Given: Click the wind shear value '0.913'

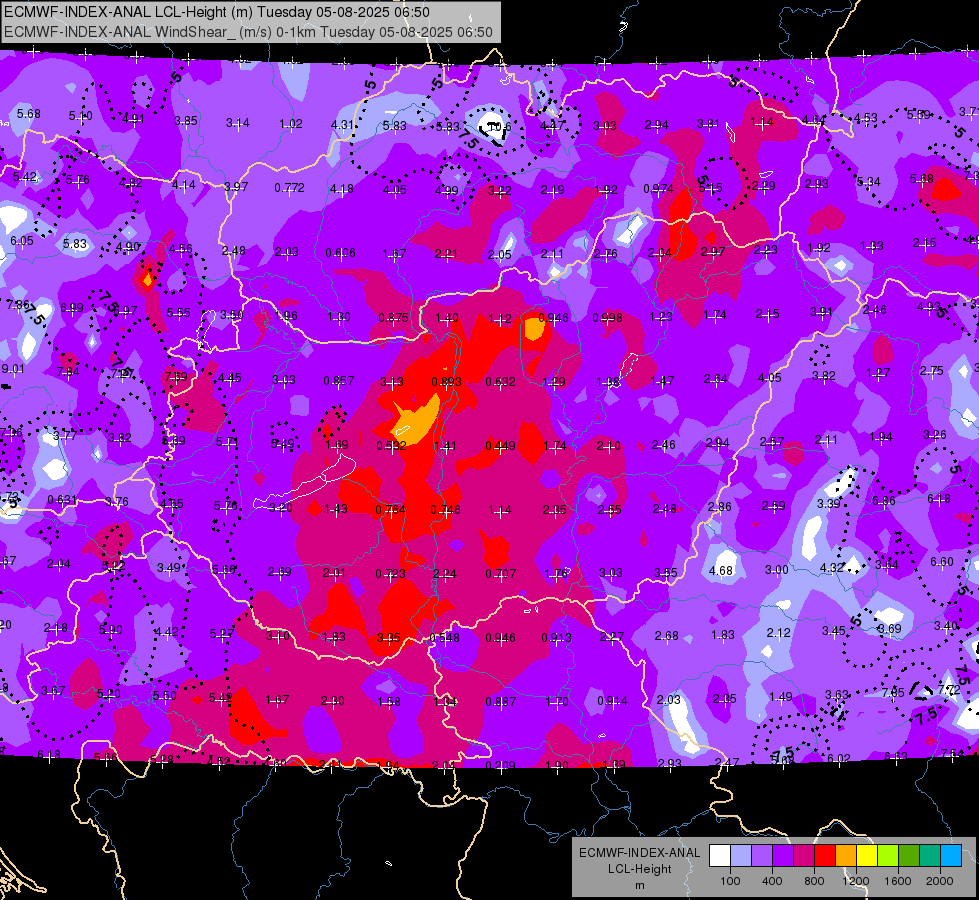Looking at the screenshot, I should point(556,638).
